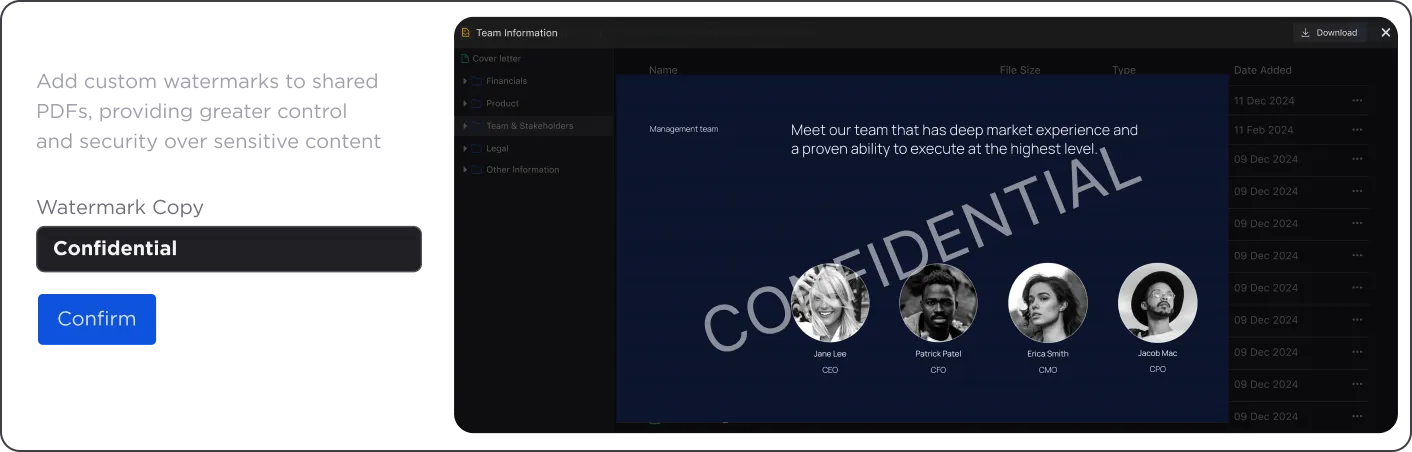Select the Product folder
Screen dimensions: 1412x452
pos(496,104)
